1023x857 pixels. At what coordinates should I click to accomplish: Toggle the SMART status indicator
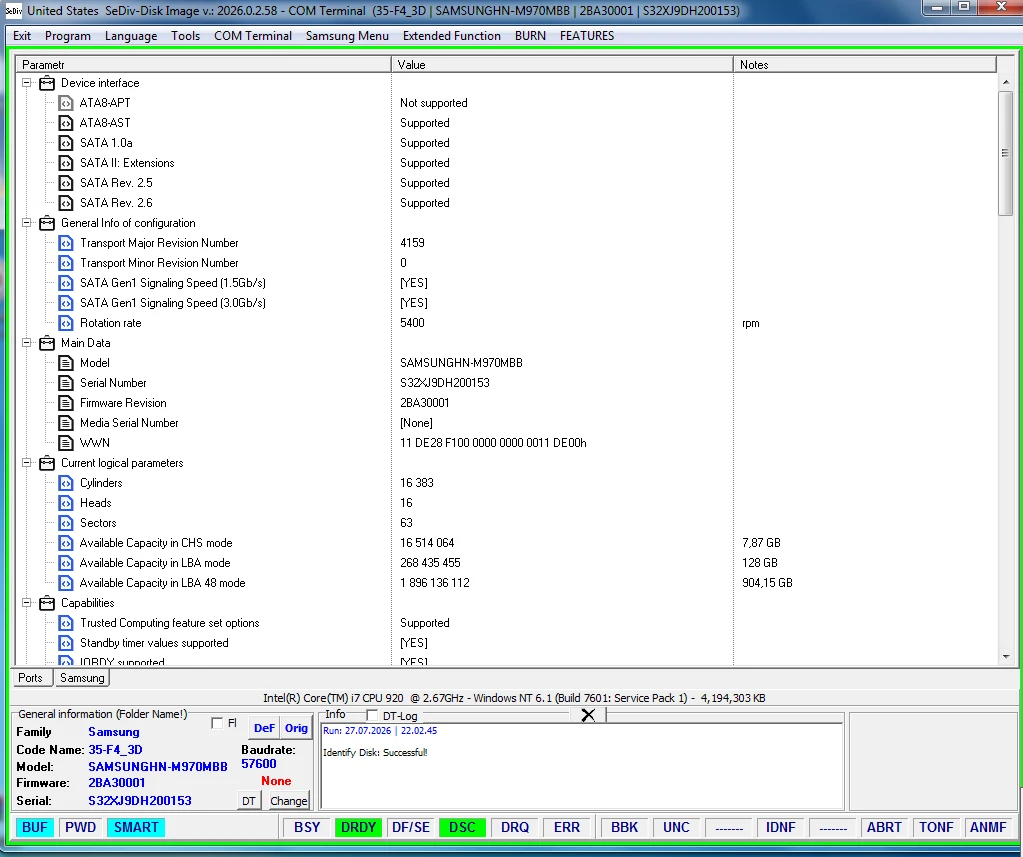pos(136,827)
